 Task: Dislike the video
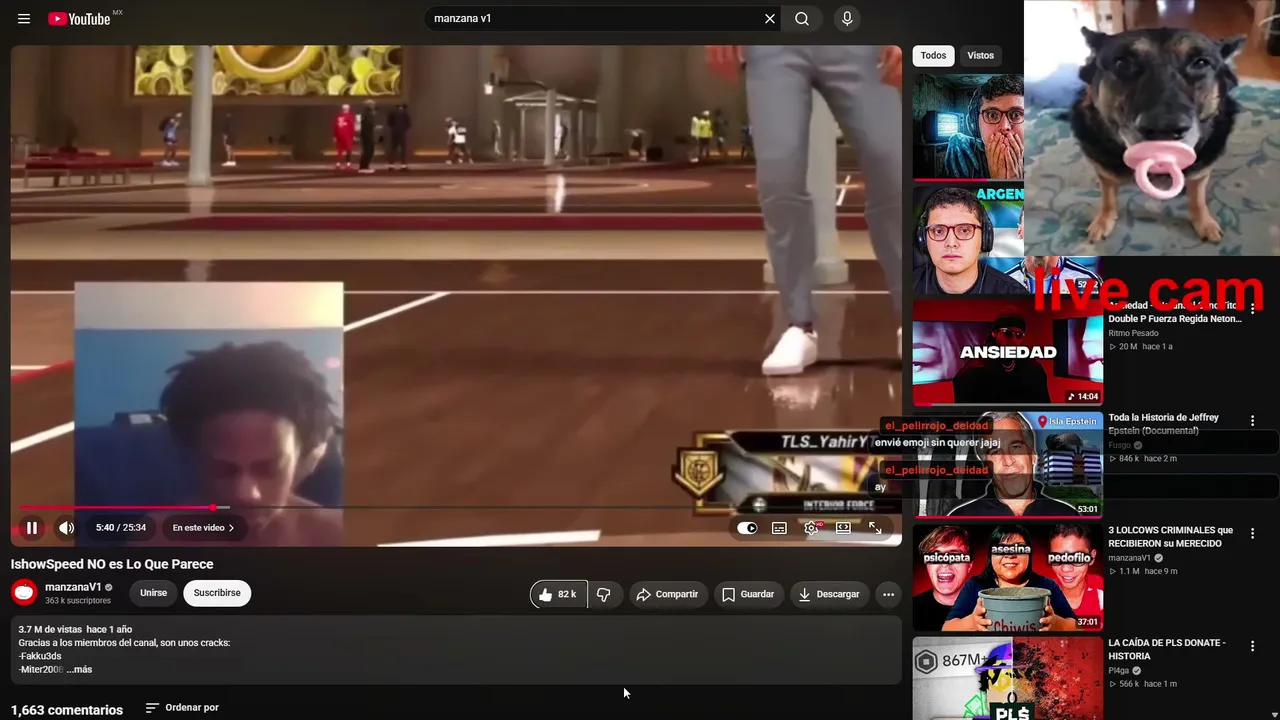click(604, 594)
